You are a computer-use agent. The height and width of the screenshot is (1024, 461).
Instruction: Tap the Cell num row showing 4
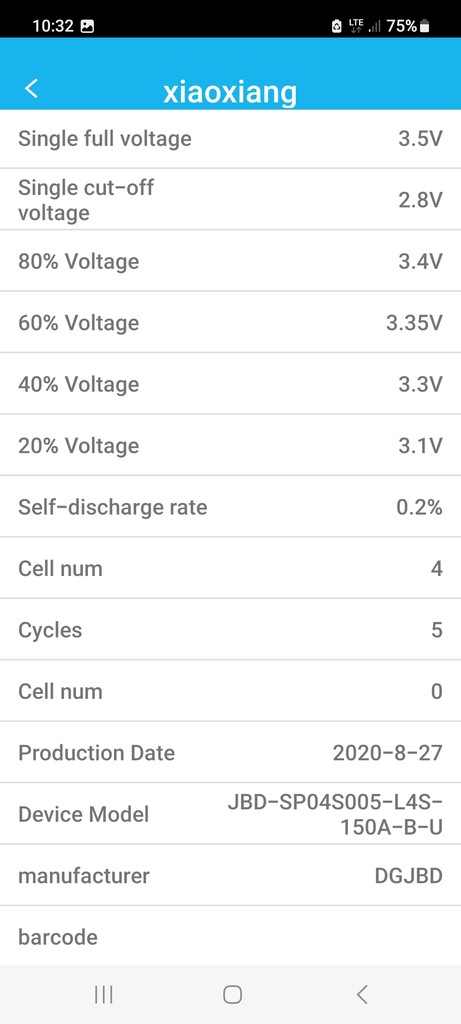click(230, 568)
